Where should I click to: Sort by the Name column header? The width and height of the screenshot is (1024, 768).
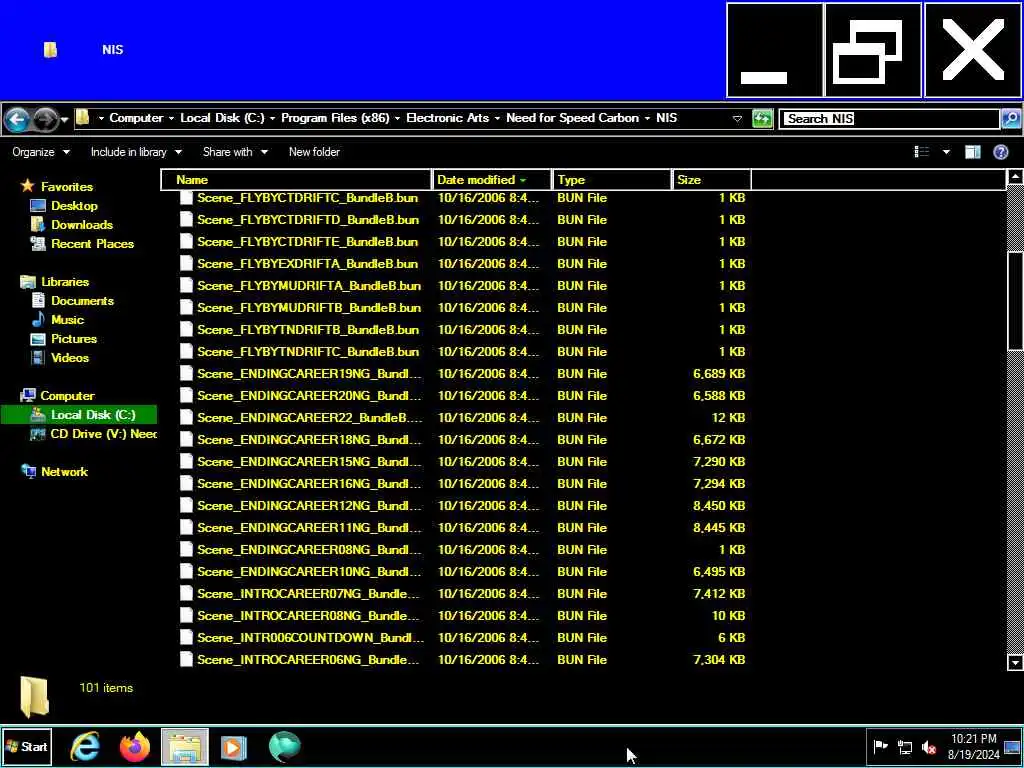(x=296, y=180)
